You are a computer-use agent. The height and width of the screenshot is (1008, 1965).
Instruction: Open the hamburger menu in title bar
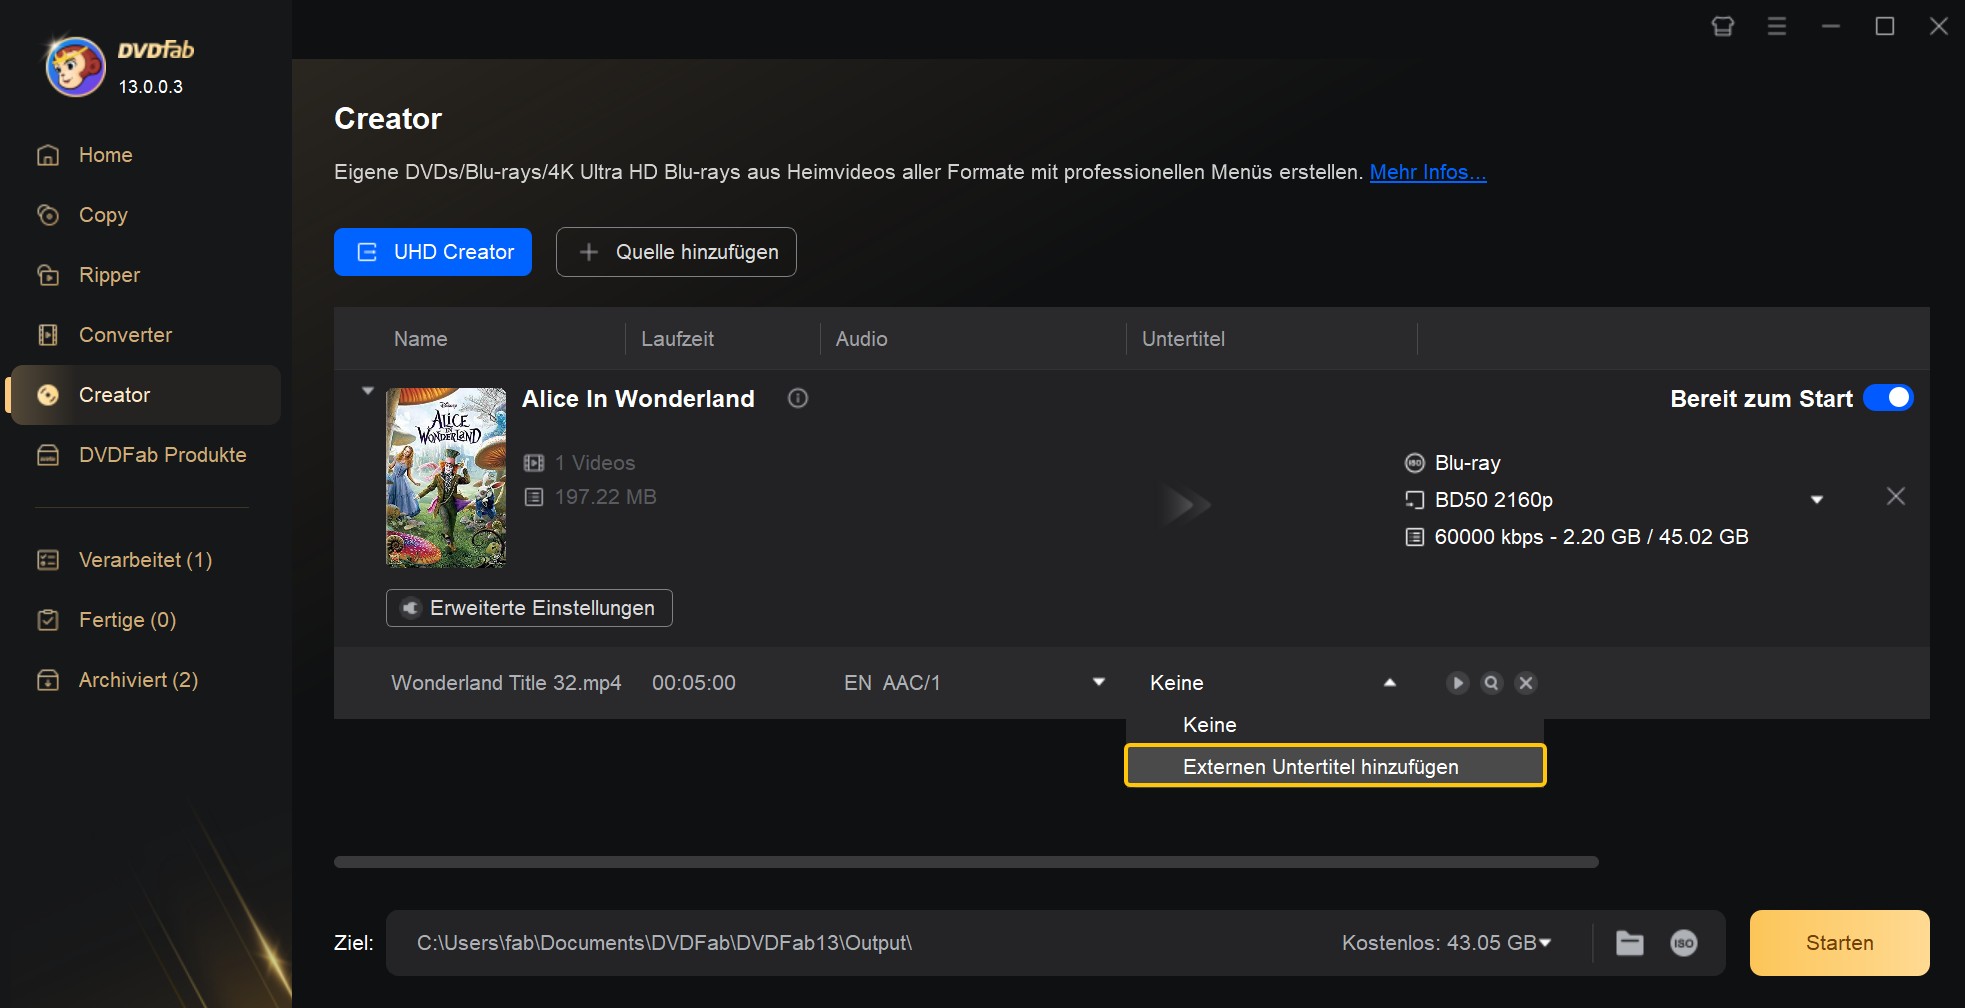pos(1777,26)
